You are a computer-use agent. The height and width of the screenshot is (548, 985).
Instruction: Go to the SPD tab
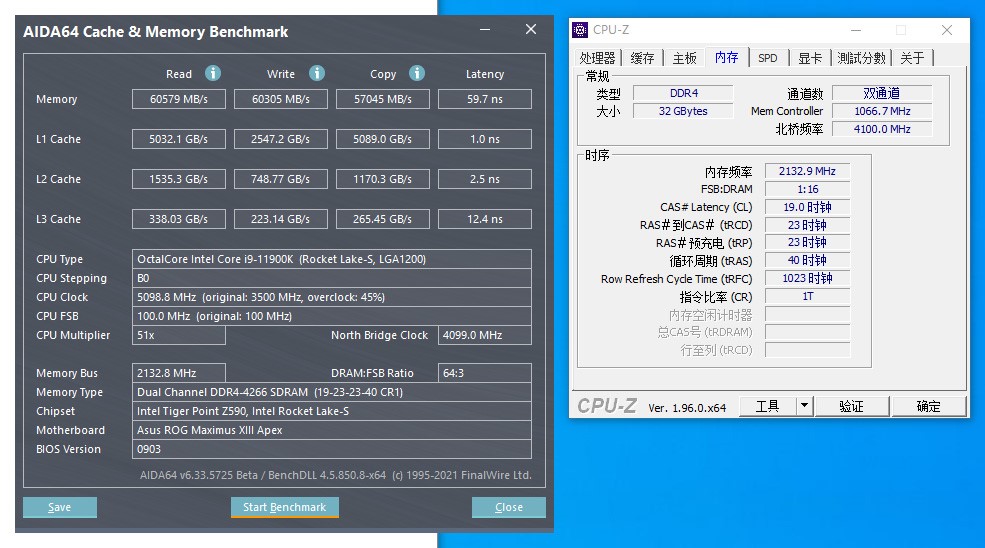click(767, 58)
